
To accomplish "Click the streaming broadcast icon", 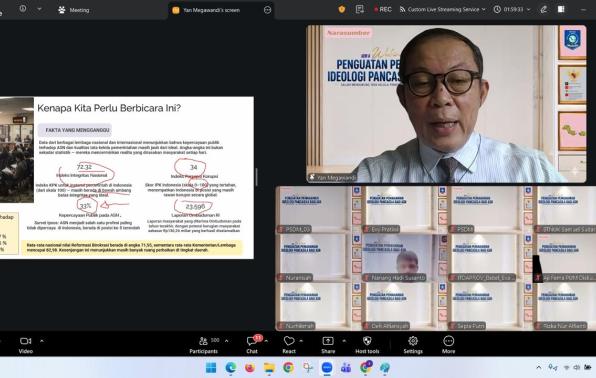I will point(403,9).
